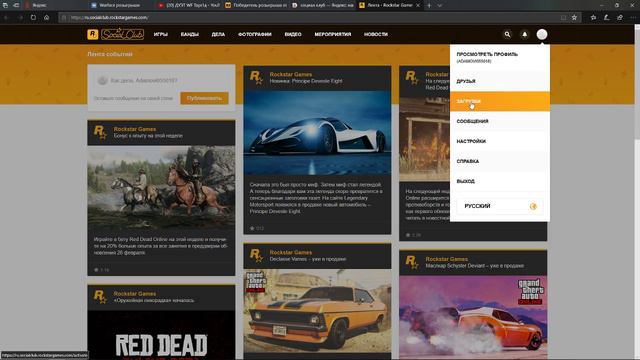Open the Schyster Deviant drifting car image
The height and width of the screenshot is (360, 640).
(x=473, y=318)
